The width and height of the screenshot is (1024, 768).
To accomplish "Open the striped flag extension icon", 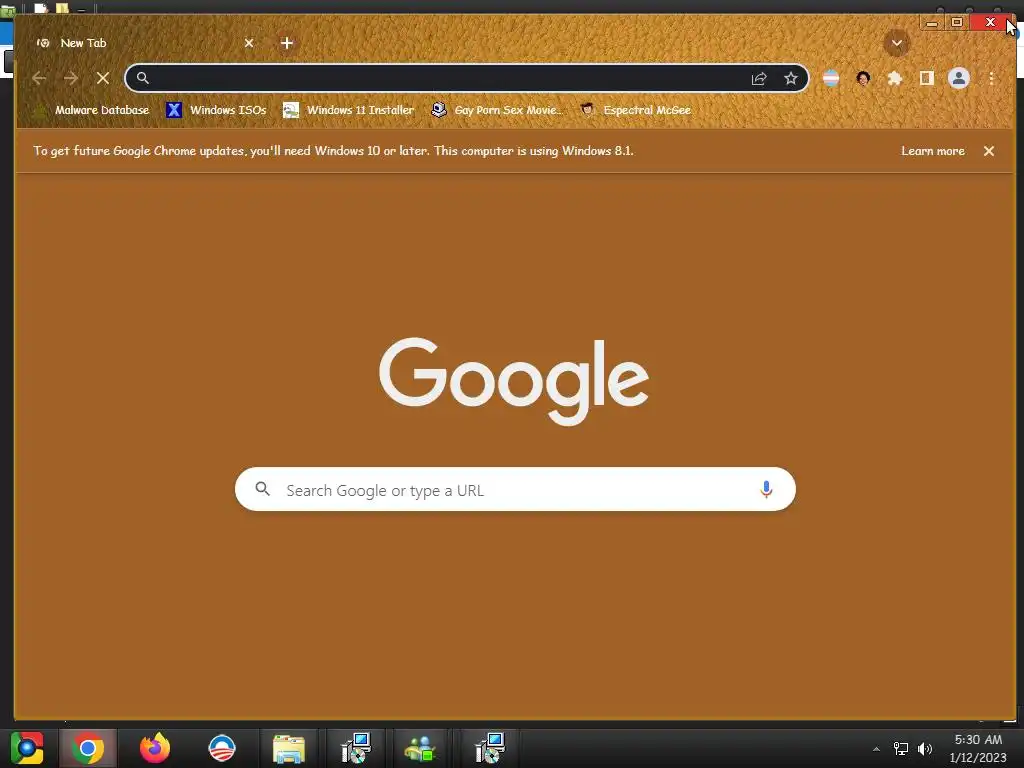I will (831, 78).
